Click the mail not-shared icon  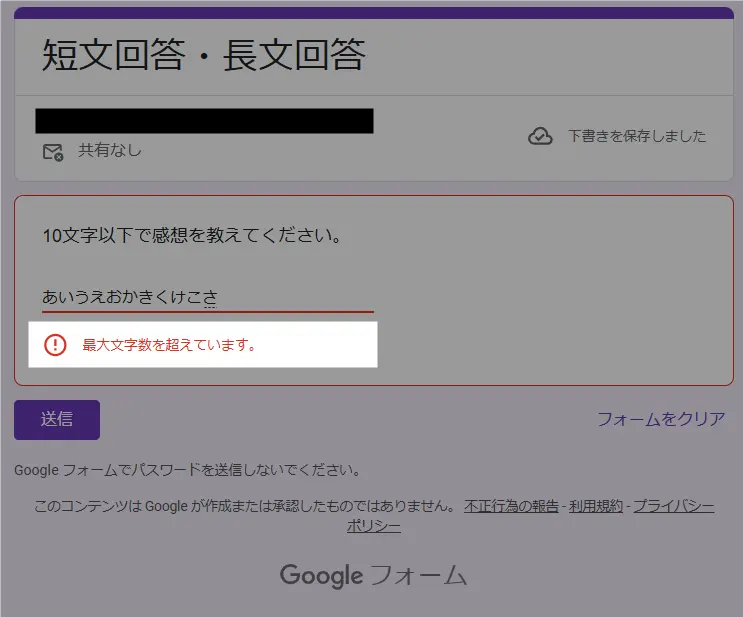coord(53,152)
